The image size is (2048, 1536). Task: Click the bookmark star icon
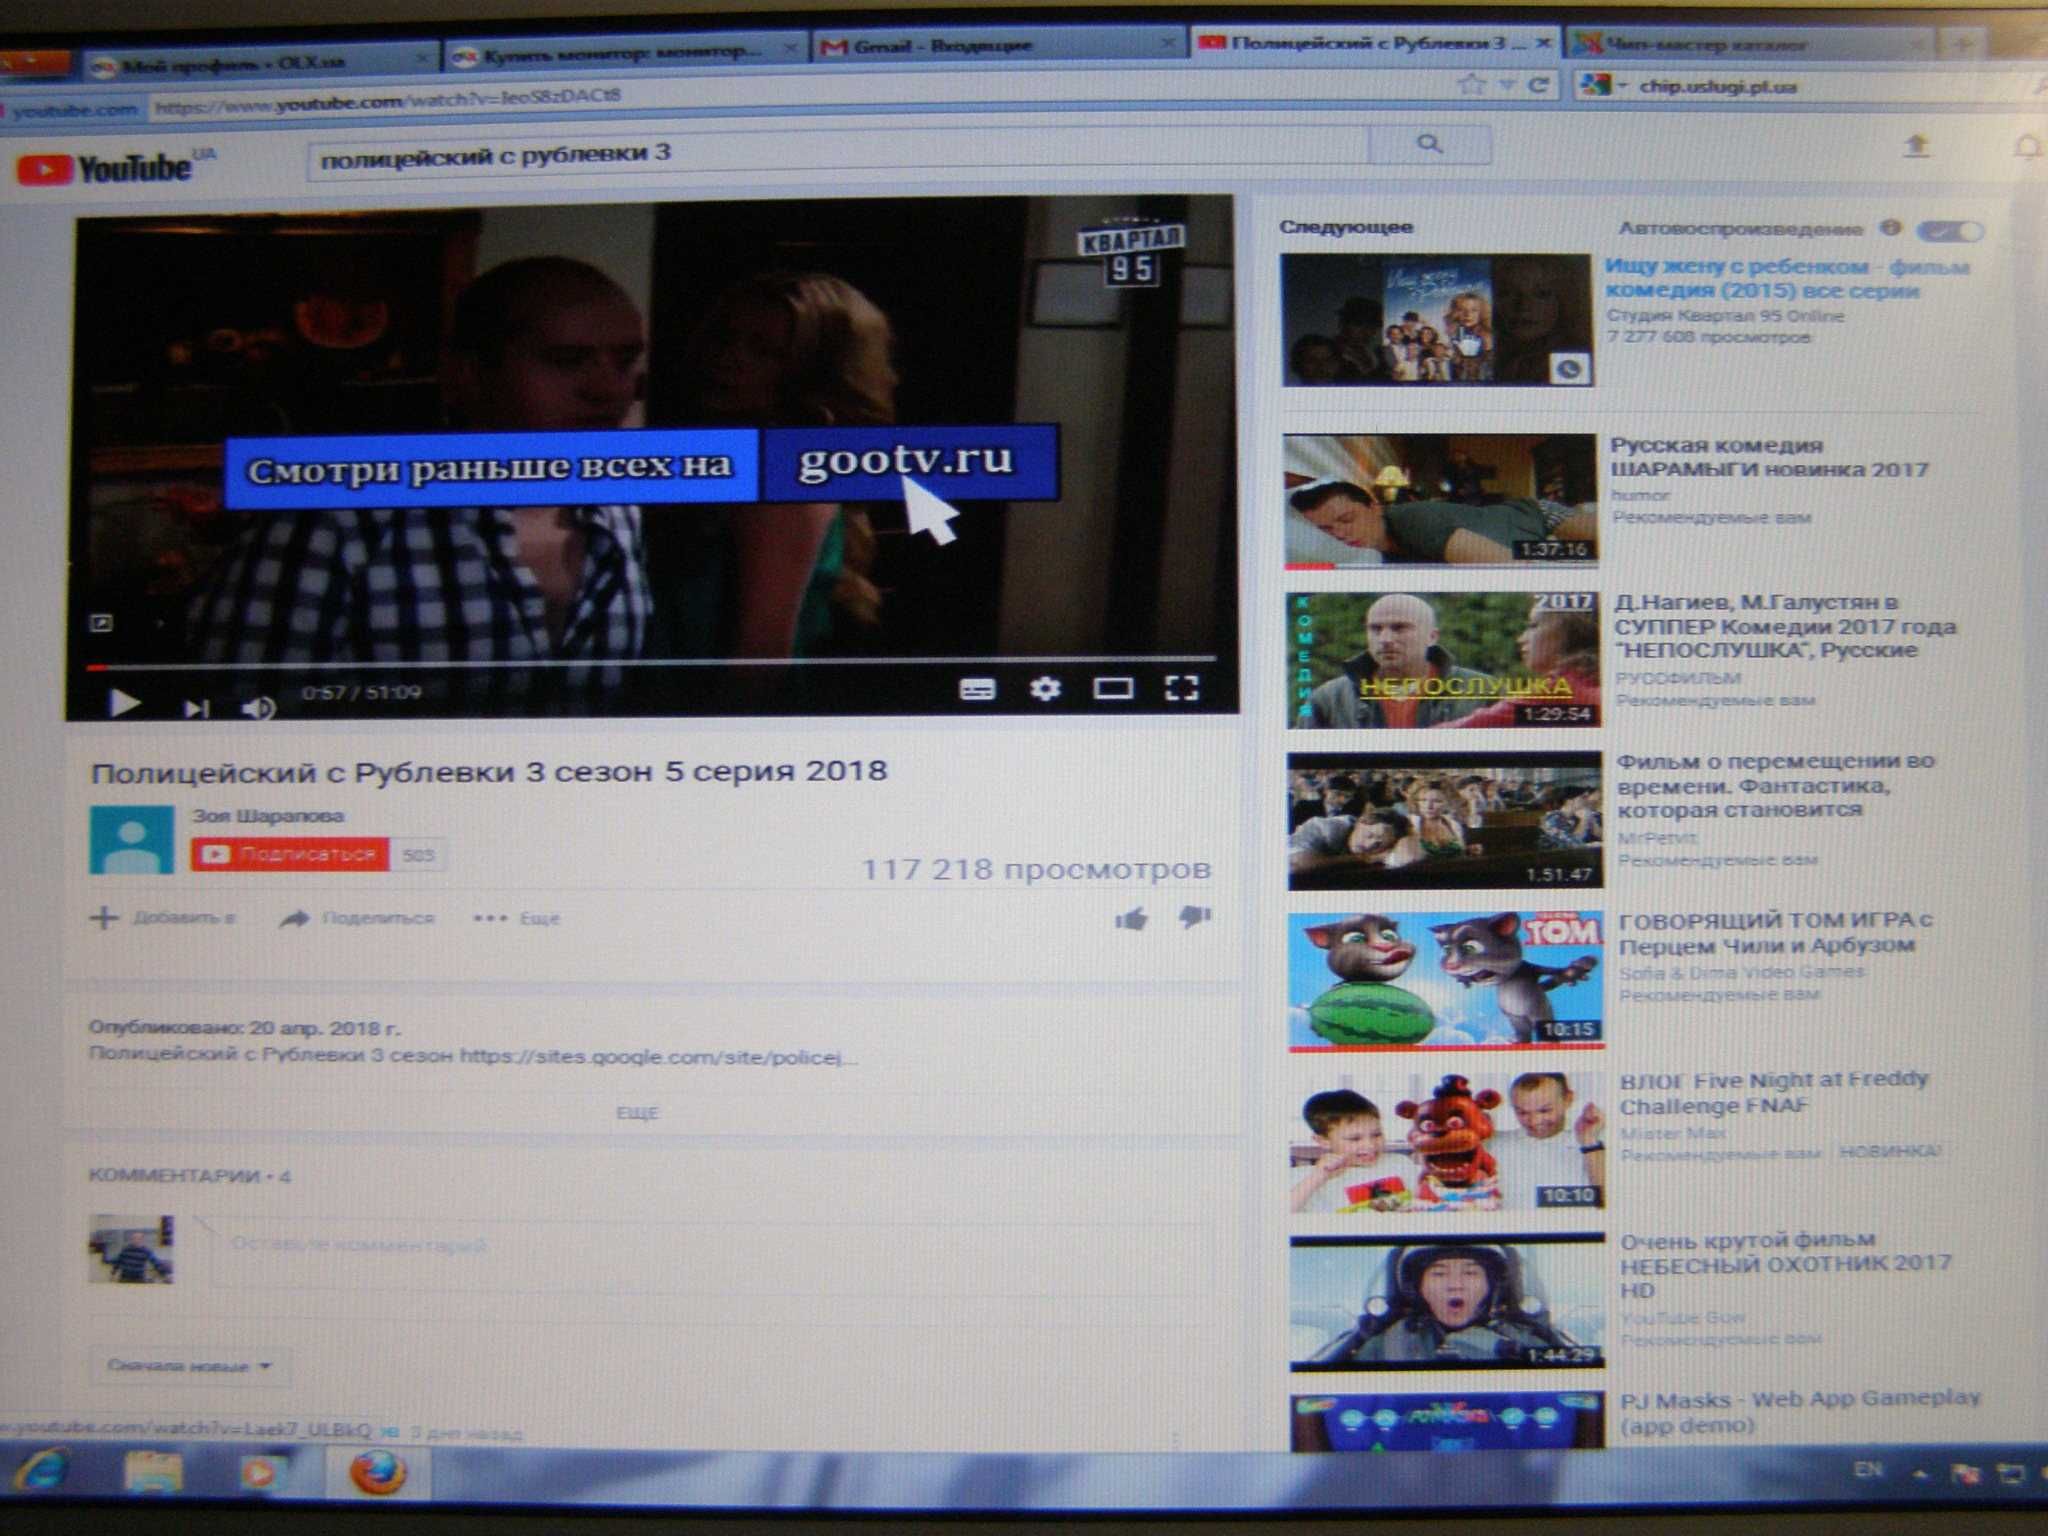(1471, 86)
